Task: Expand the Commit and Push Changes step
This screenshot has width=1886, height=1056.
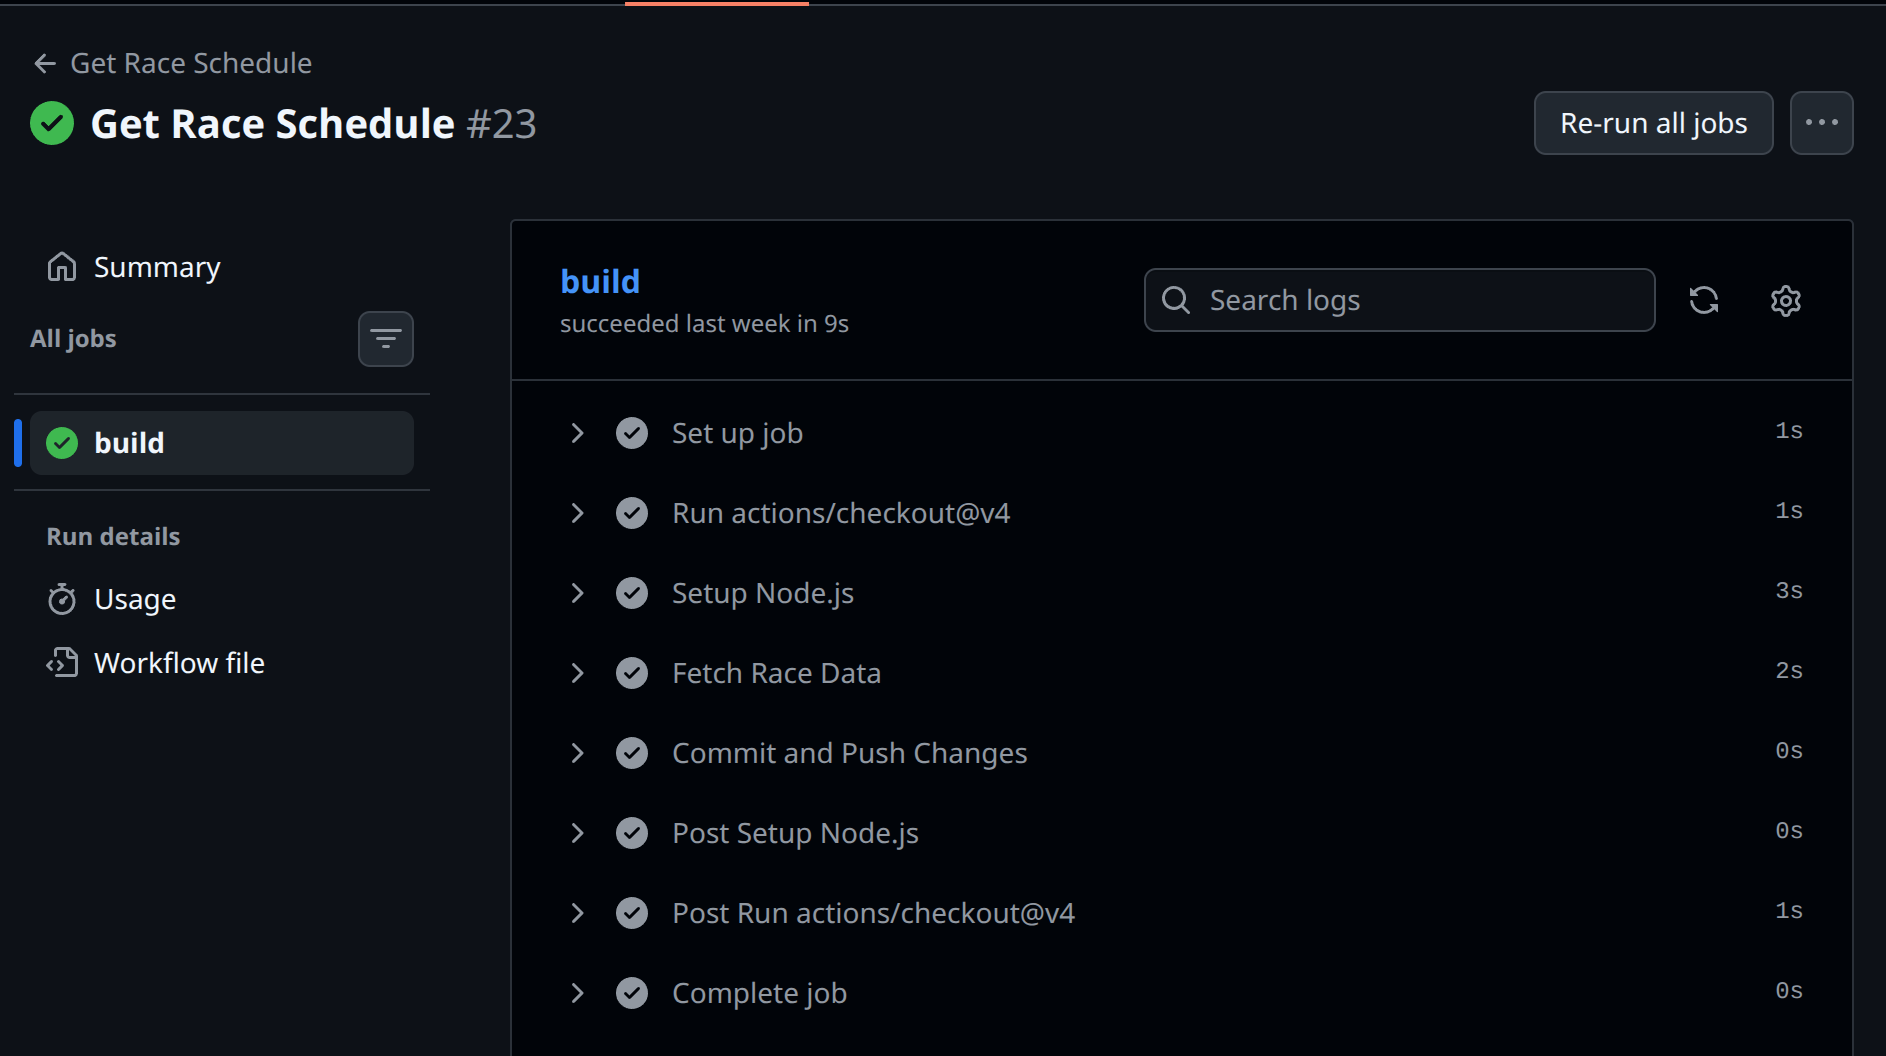Action: (577, 753)
